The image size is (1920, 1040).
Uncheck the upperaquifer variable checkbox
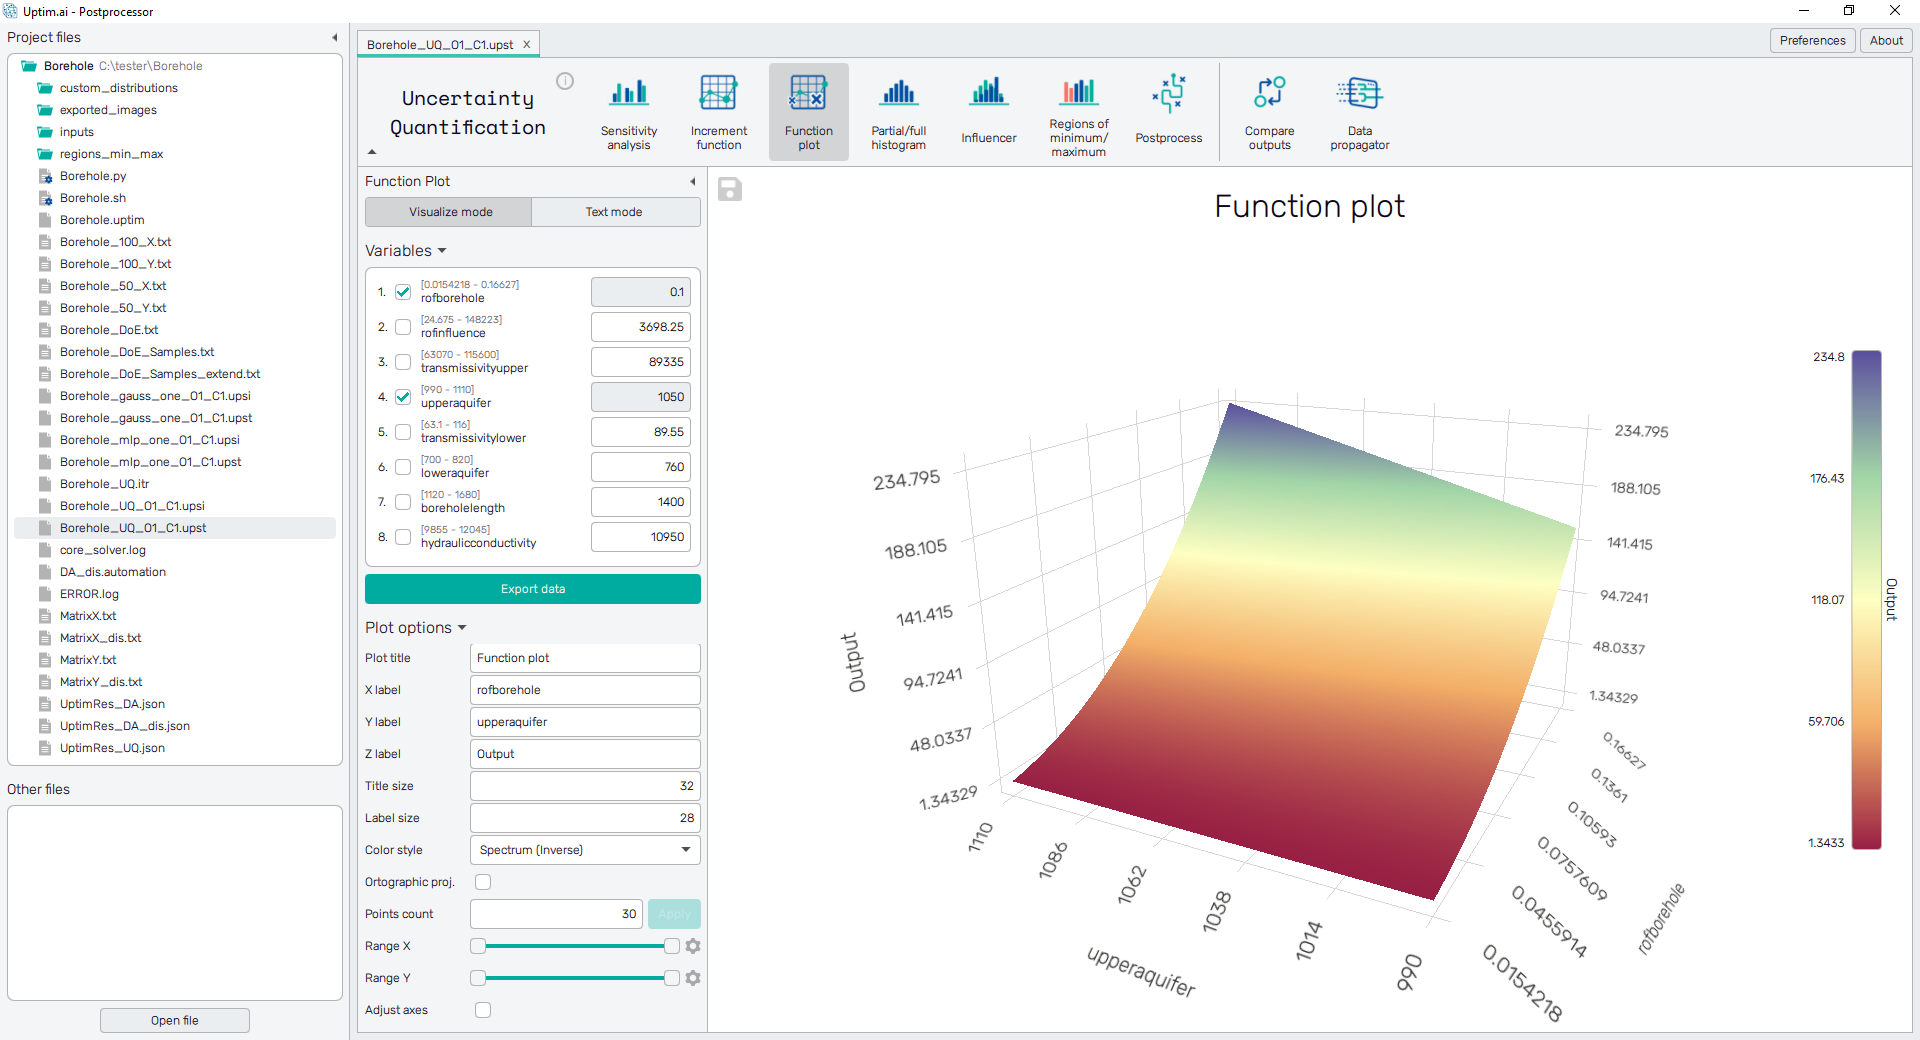(403, 397)
